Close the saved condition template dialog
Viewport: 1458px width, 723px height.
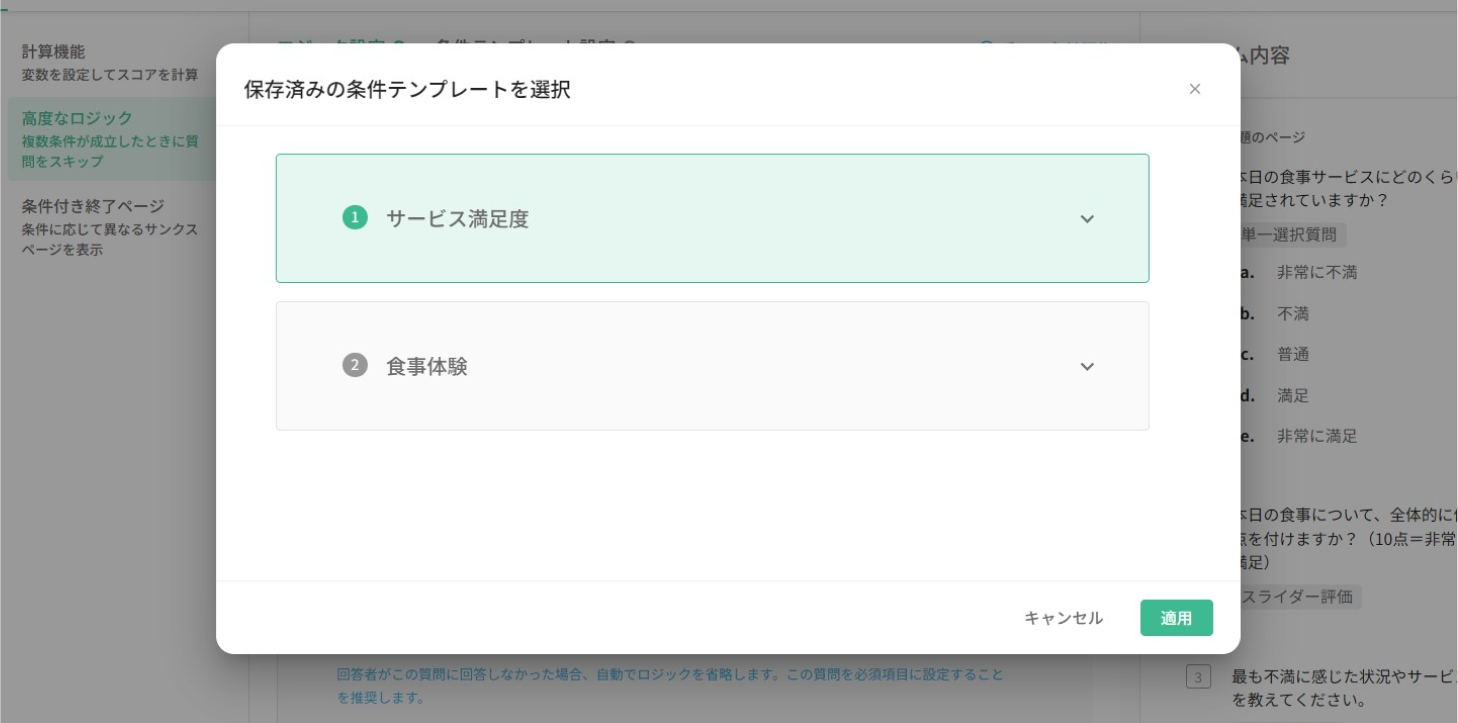(1194, 89)
